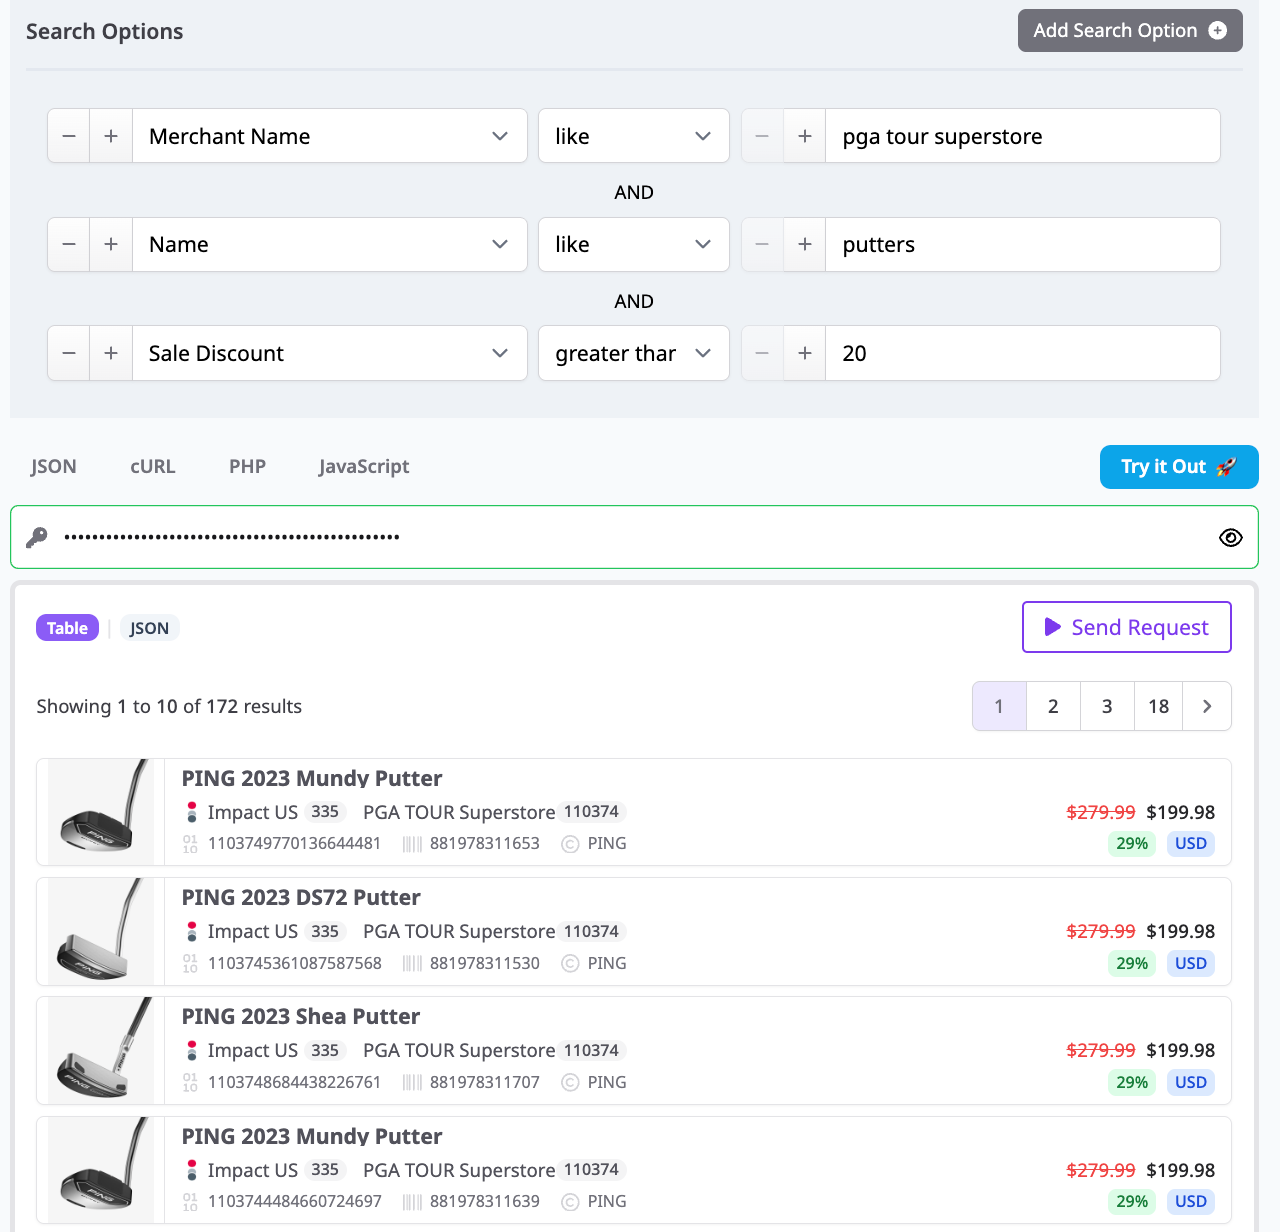Click the binary ID icon in the DS72 Putter row

click(x=190, y=963)
